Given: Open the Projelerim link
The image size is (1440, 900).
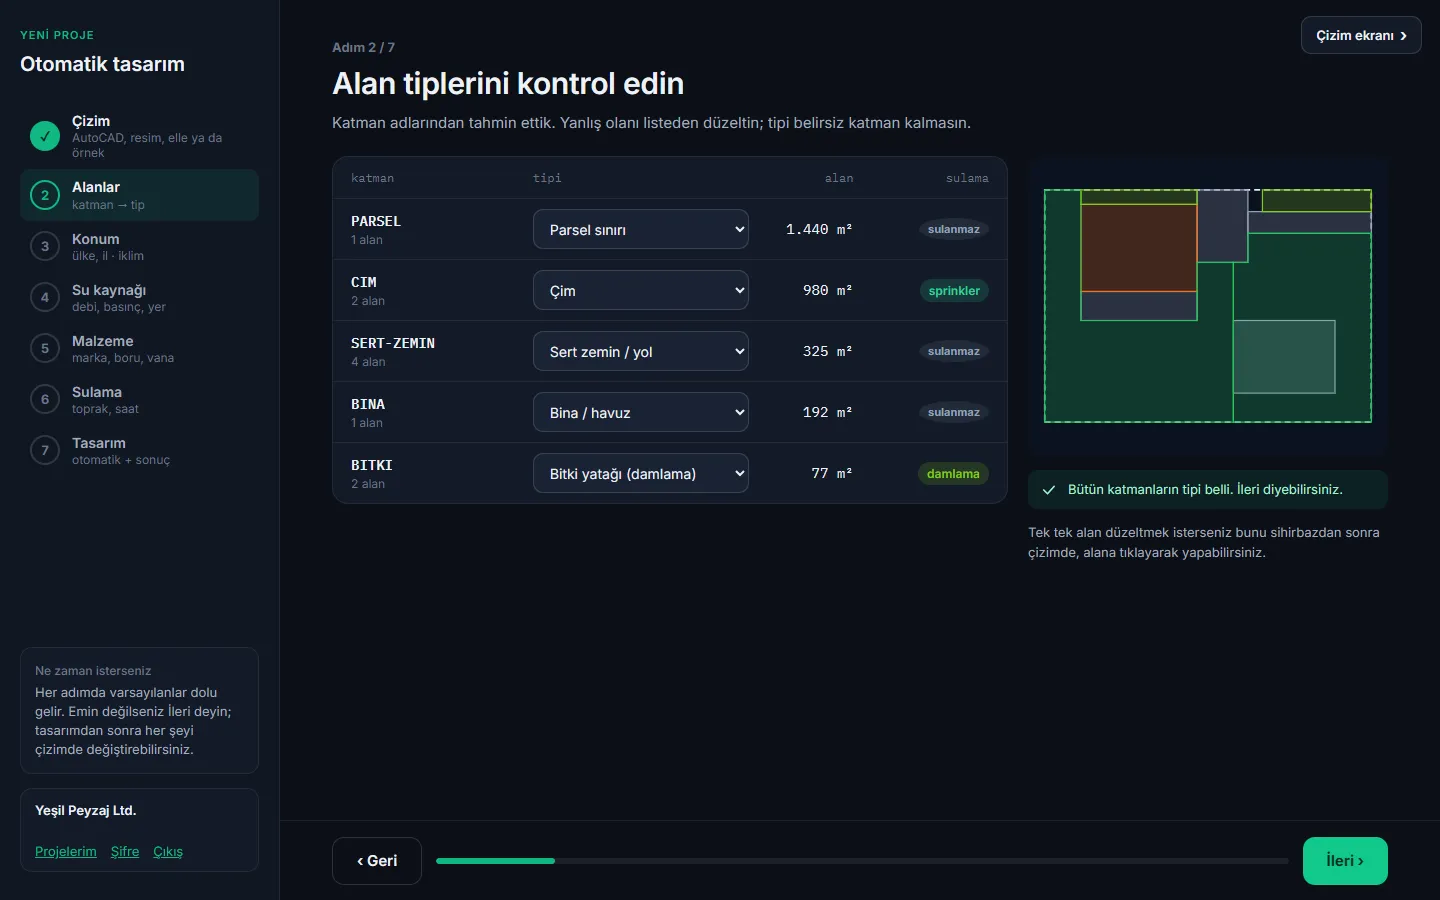Looking at the screenshot, I should tap(66, 852).
